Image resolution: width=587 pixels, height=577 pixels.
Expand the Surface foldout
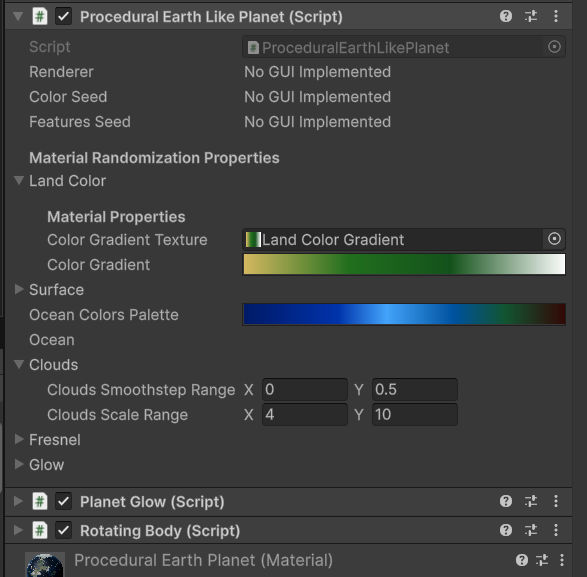pos(19,289)
